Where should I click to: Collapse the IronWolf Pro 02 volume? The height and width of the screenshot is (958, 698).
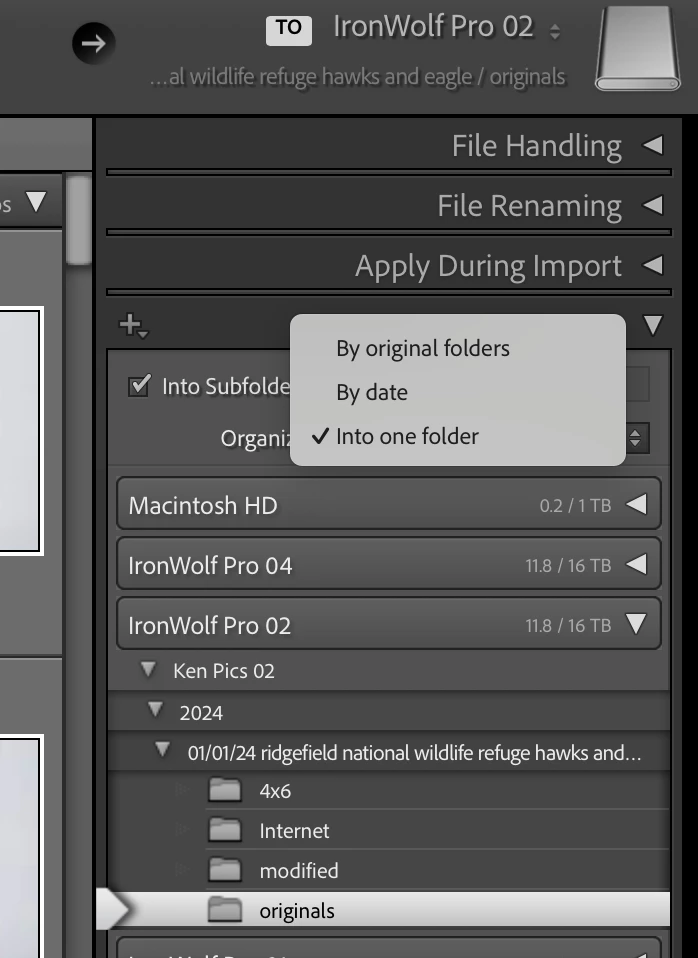pos(636,624)
